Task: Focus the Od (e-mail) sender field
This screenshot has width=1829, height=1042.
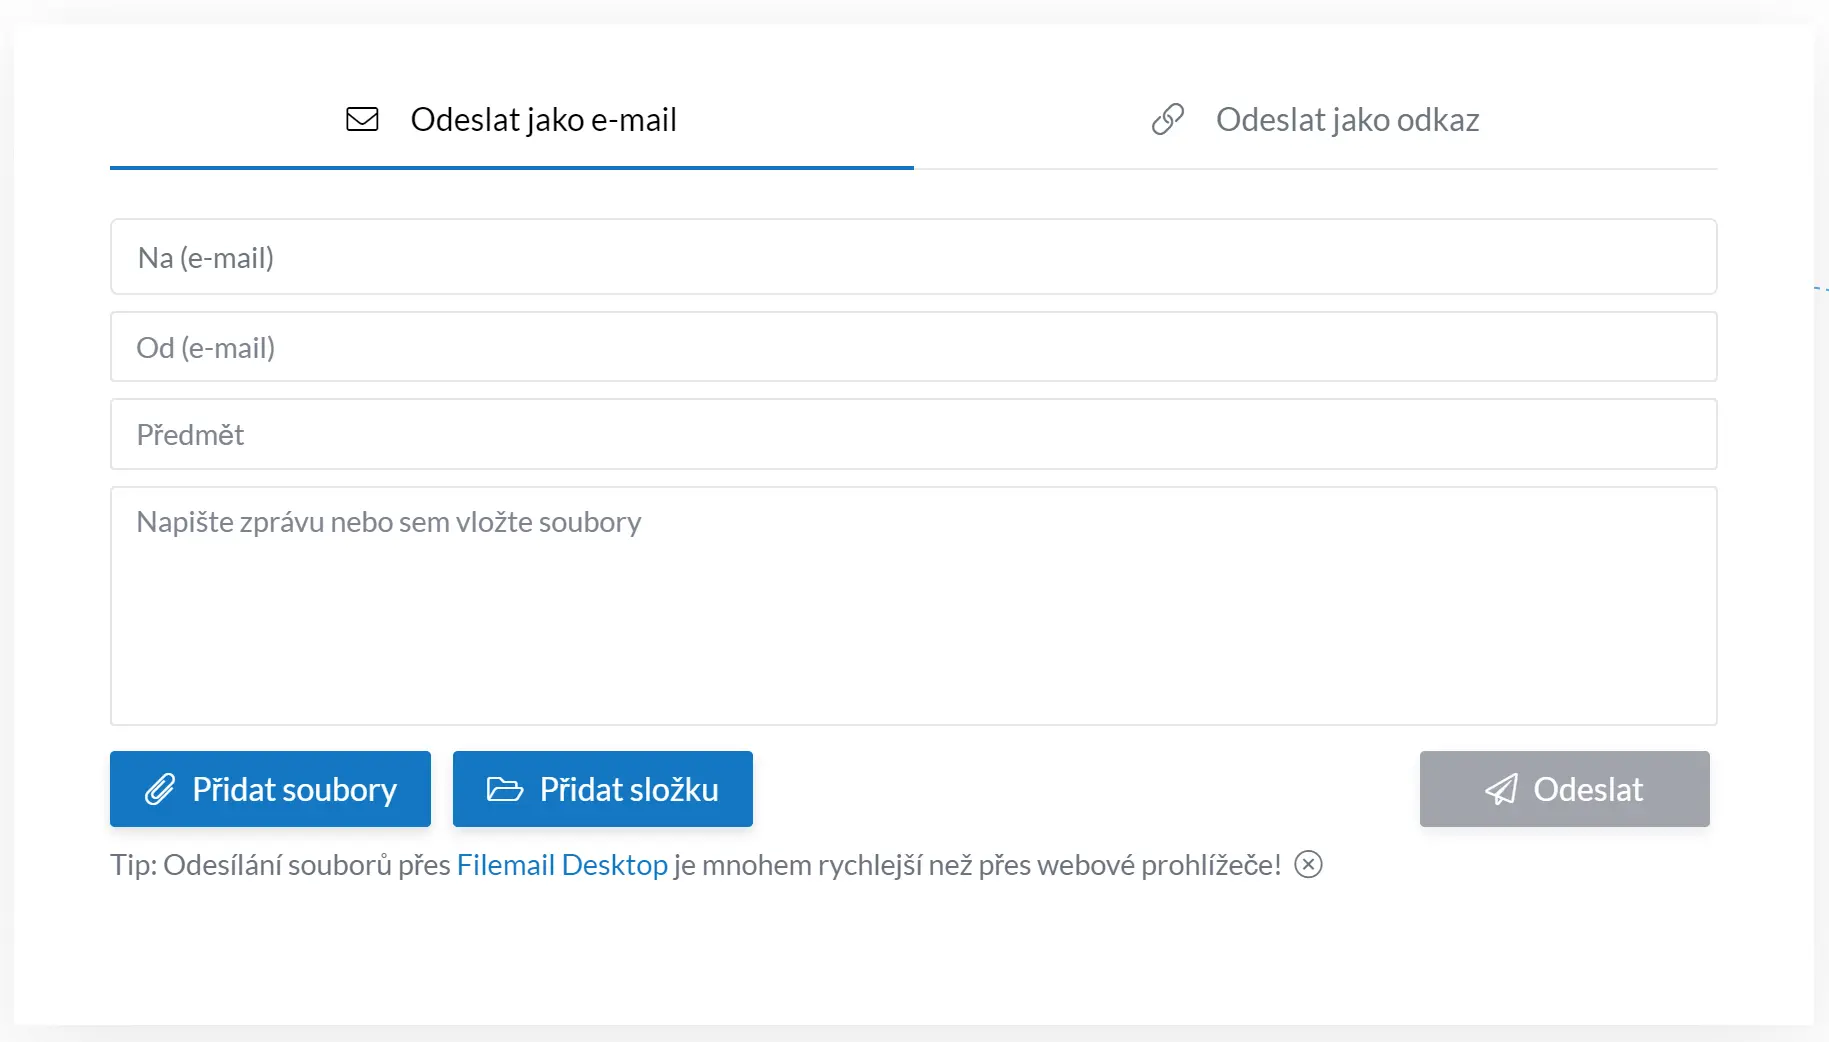Action: 913,347
